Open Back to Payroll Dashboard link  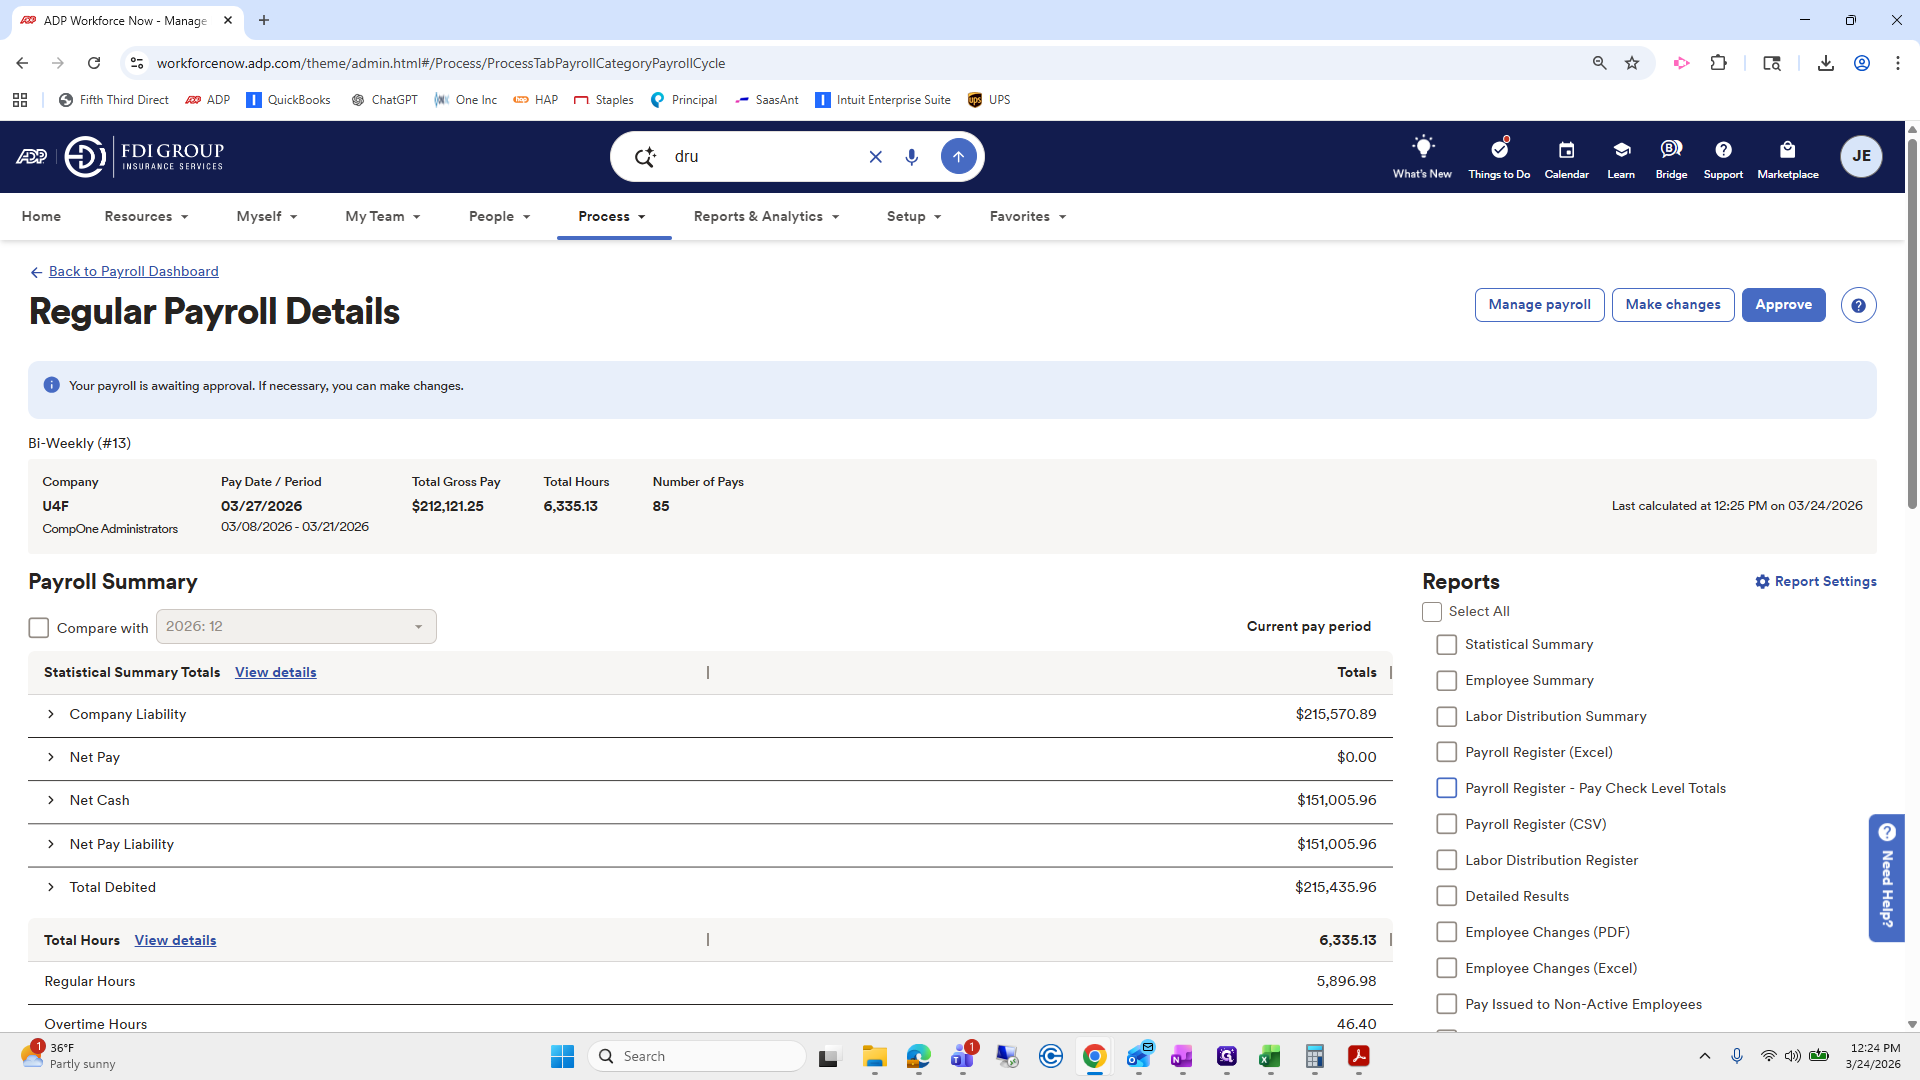point(133,271)
